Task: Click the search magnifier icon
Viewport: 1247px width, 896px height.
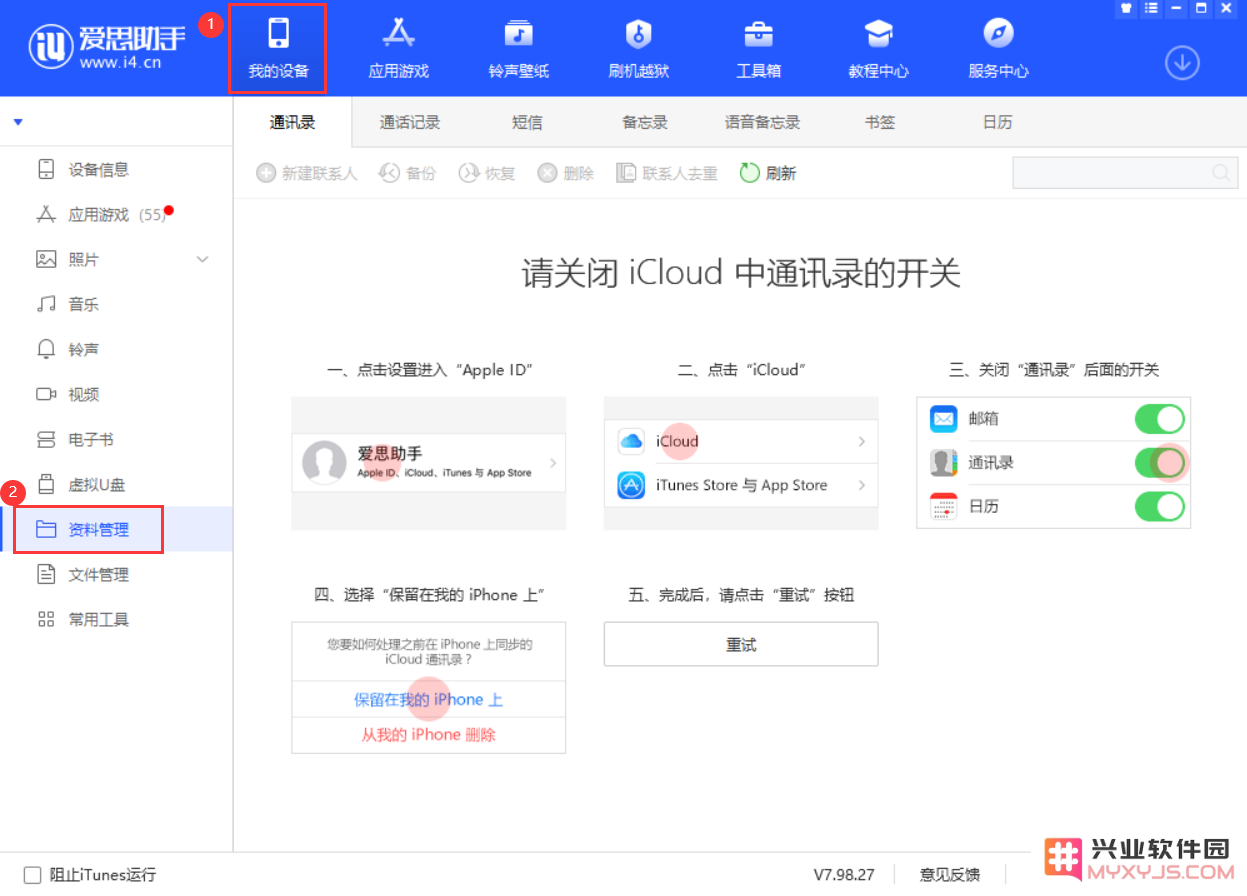Action: [x=1222, y=173]
